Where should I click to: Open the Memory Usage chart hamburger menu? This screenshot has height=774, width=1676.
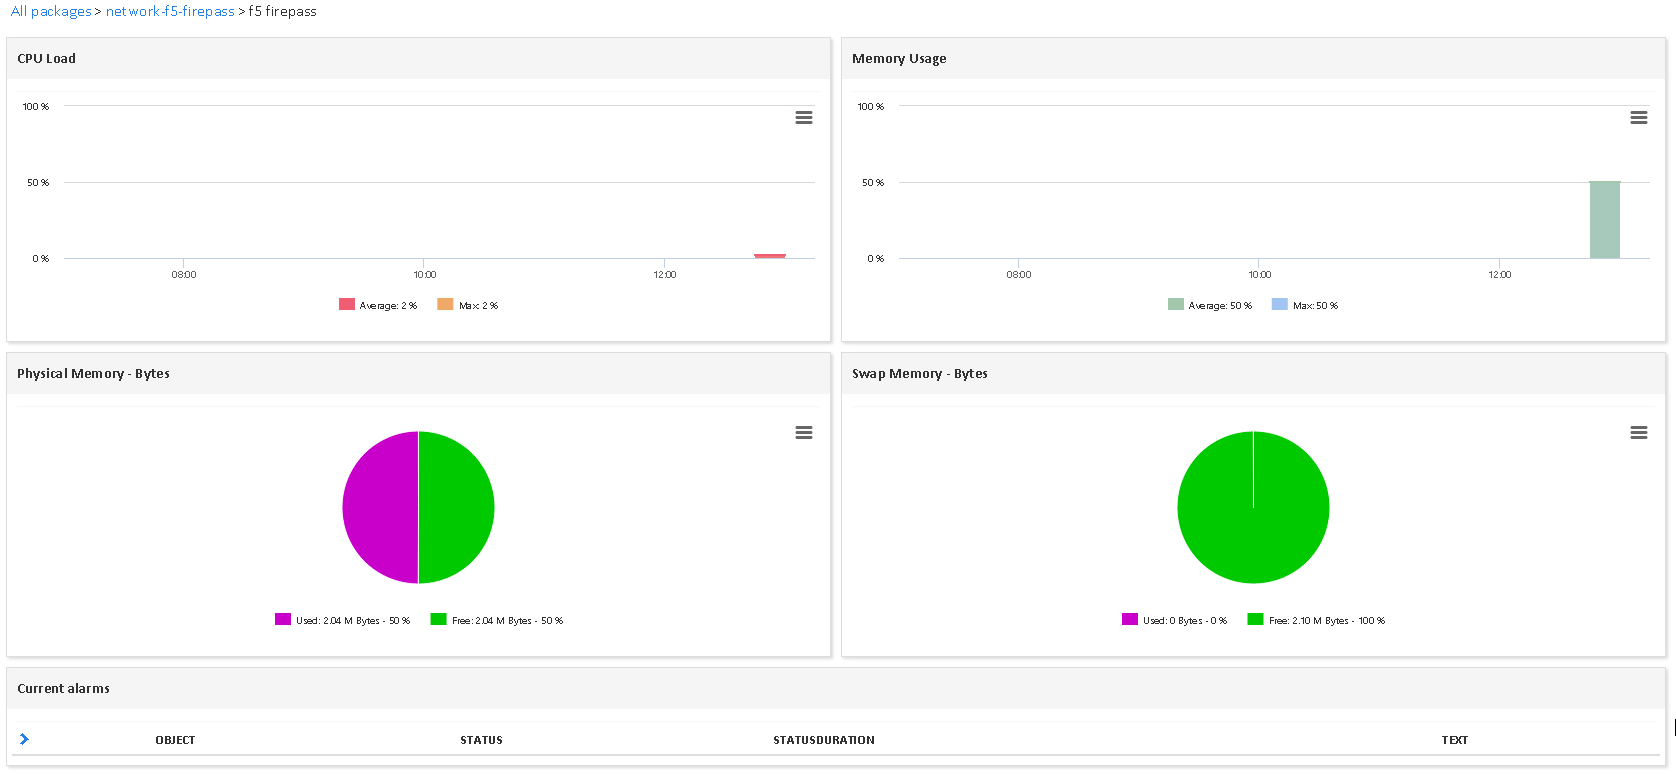click(1638, 118)
